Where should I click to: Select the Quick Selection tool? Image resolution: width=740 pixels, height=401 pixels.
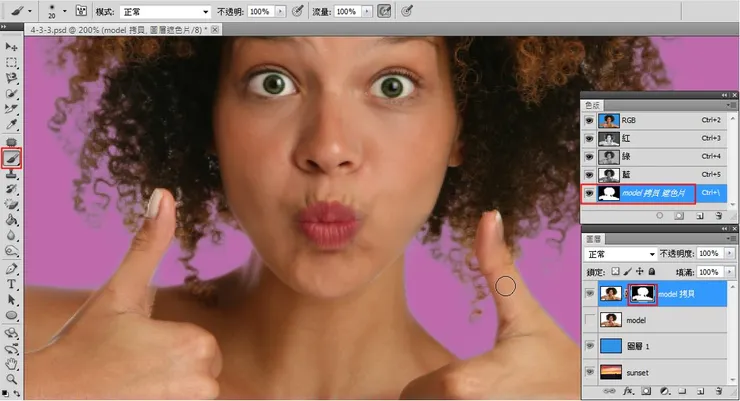(x=11, y=93)
